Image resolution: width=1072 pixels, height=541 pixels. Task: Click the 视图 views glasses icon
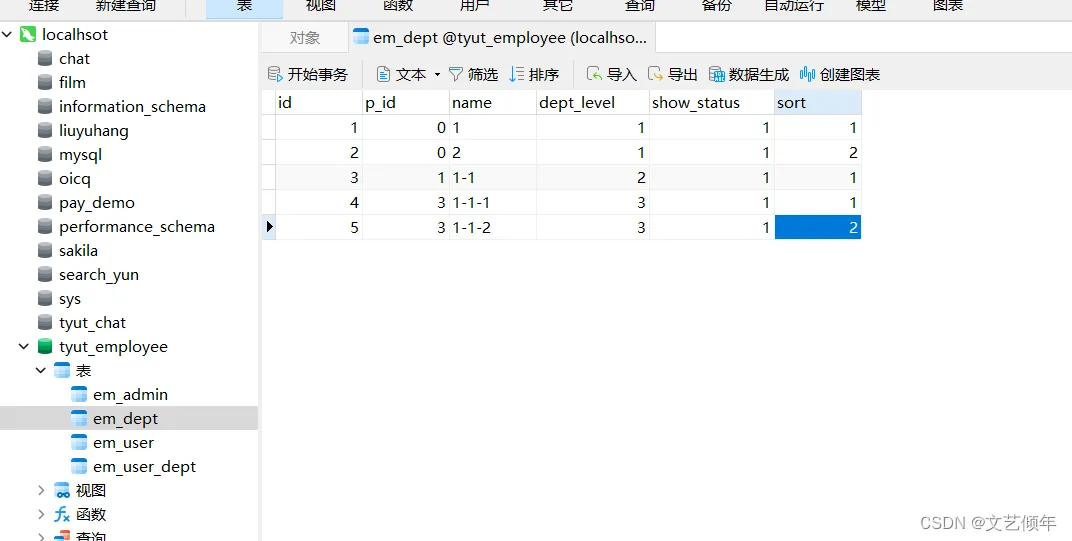coord(62,490)
